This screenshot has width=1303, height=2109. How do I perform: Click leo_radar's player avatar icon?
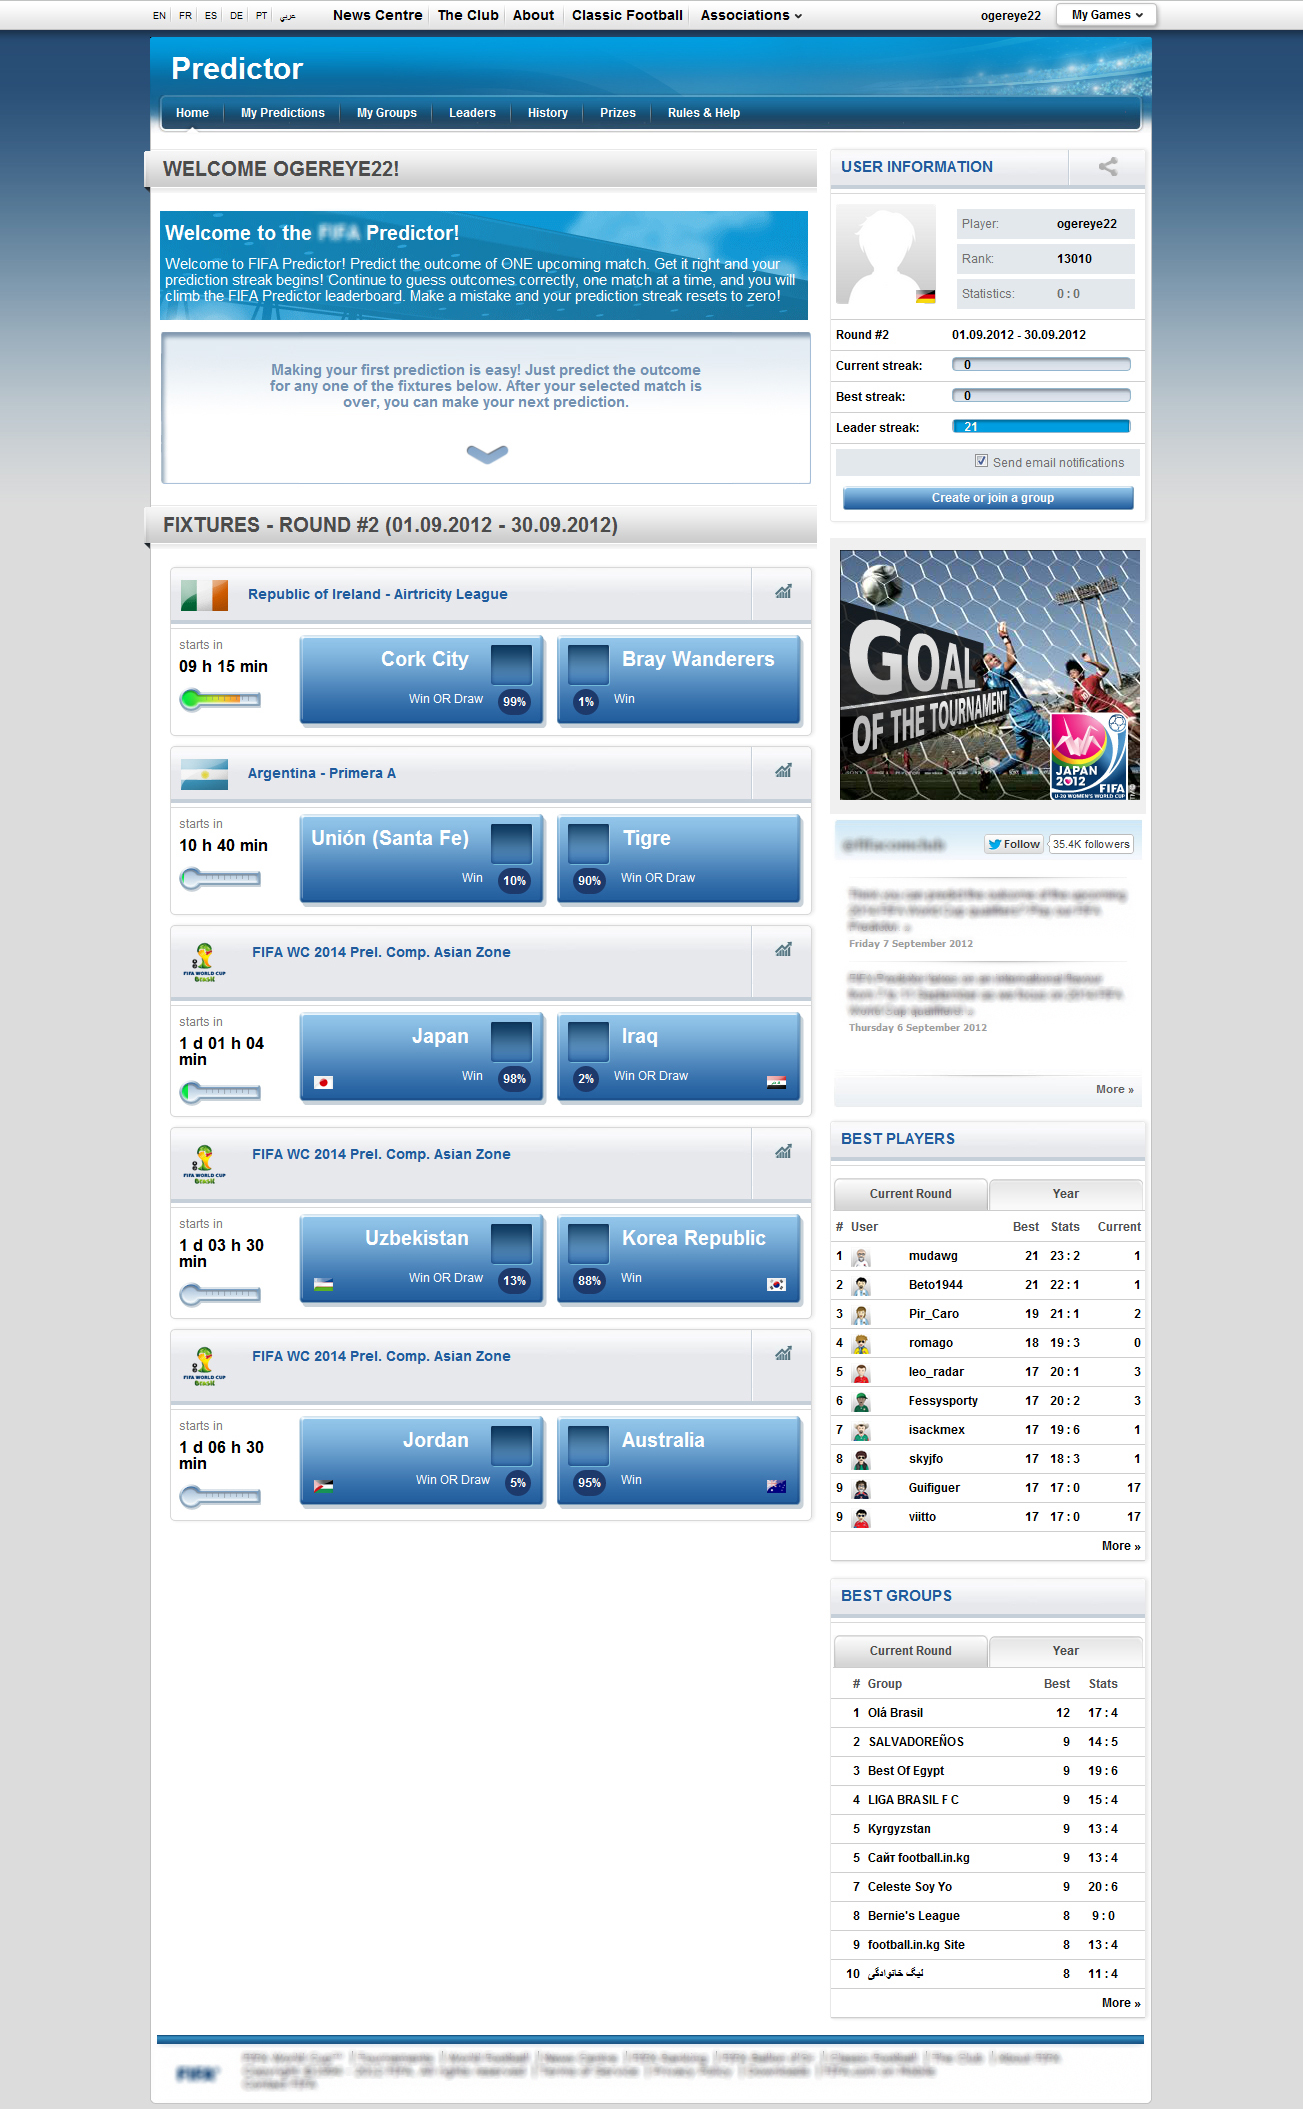(862, 1373)
